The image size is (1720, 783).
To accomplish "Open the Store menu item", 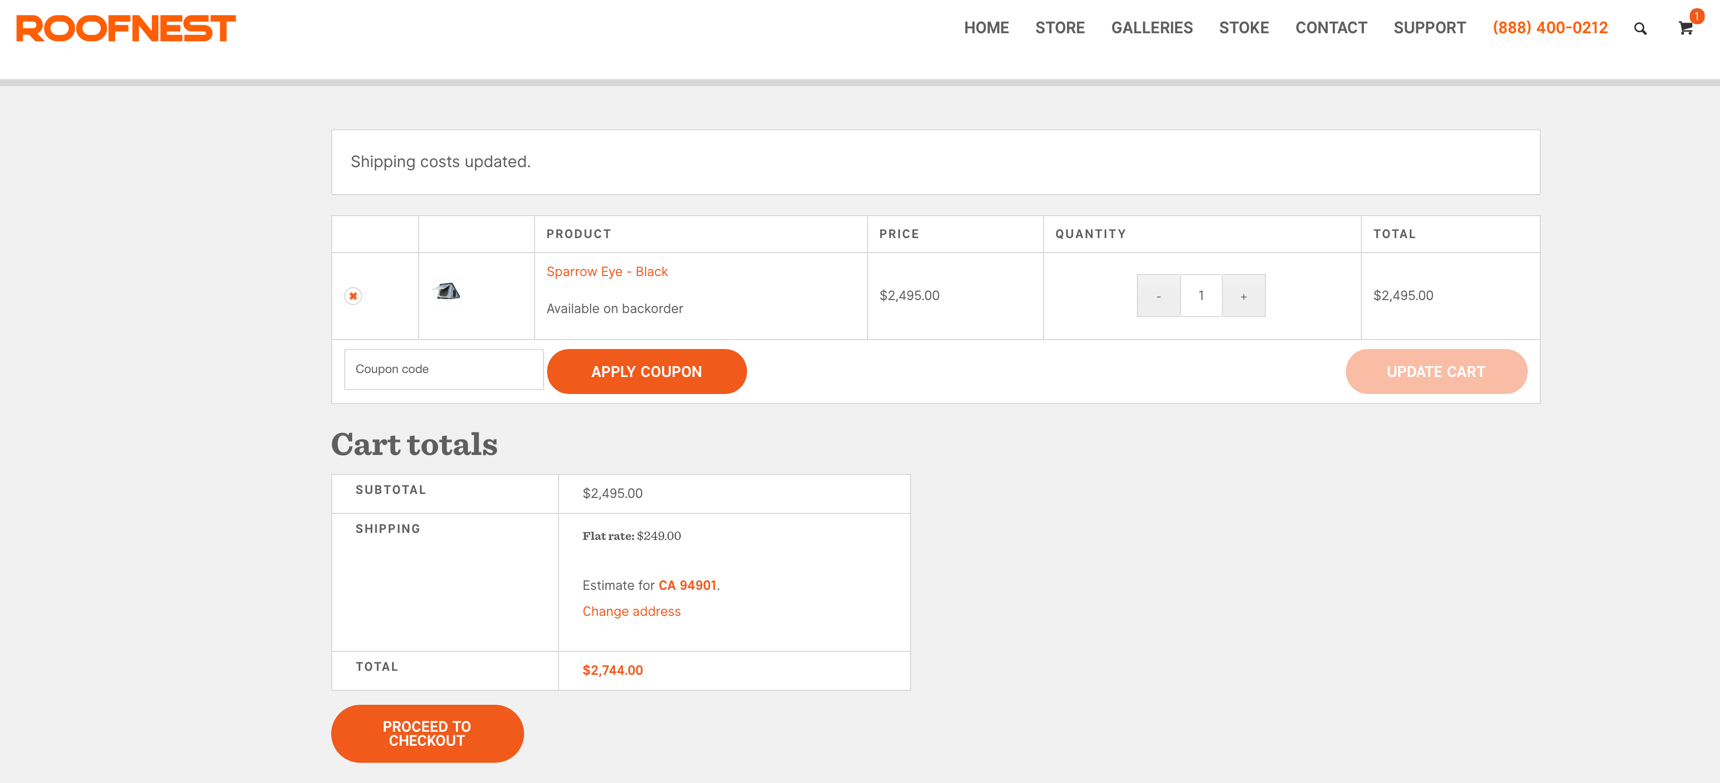I will point(1060,28).
